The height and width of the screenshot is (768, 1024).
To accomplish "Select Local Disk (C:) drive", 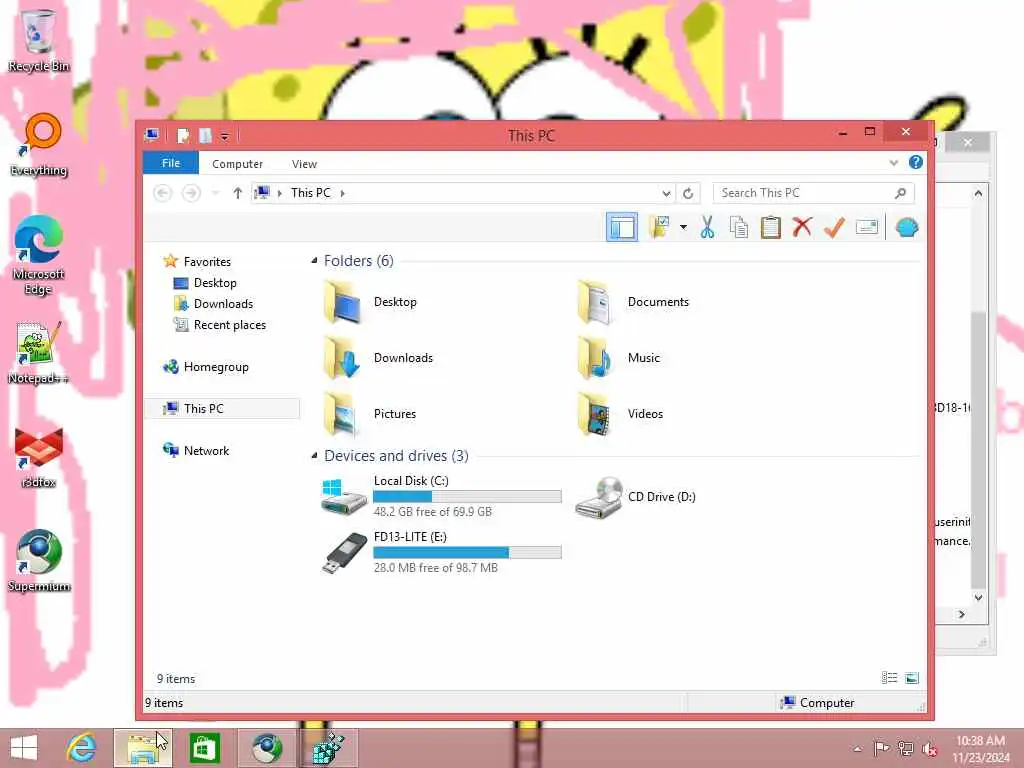I will tap(441, 496).
